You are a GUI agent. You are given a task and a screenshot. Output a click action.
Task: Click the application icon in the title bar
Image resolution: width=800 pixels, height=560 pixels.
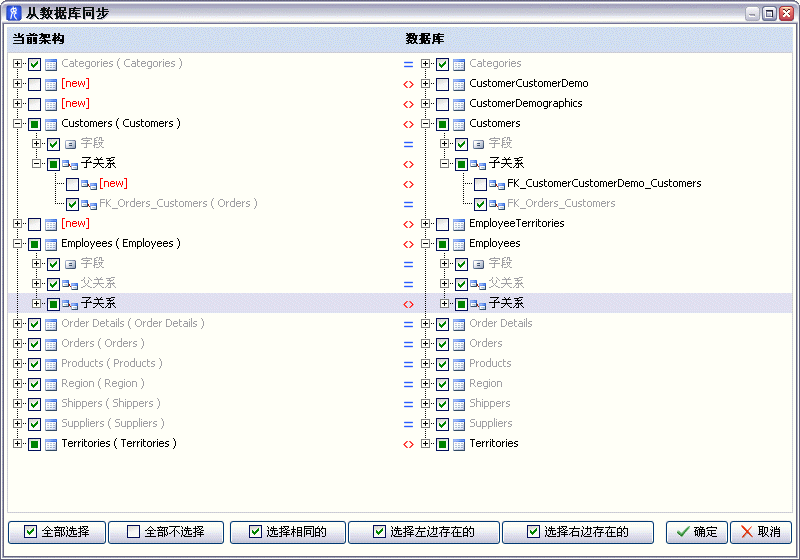click(x=14, y=13)
